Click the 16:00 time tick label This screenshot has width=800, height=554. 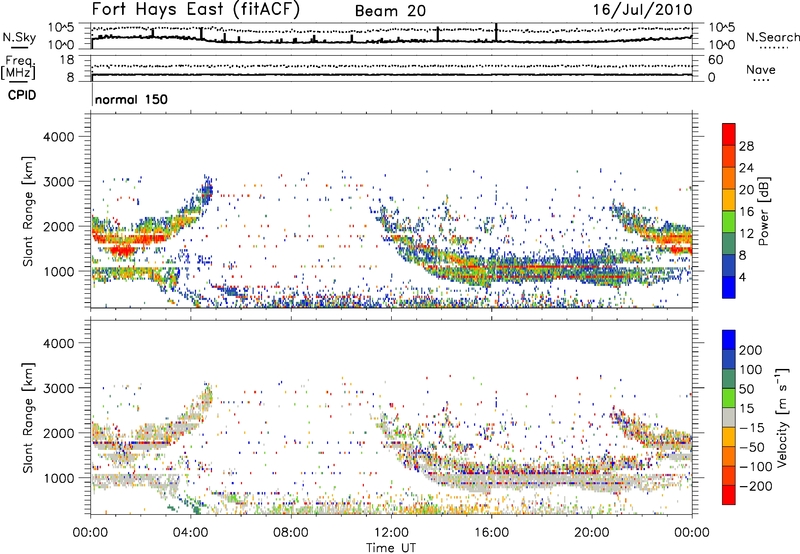[x=491, y=533]
